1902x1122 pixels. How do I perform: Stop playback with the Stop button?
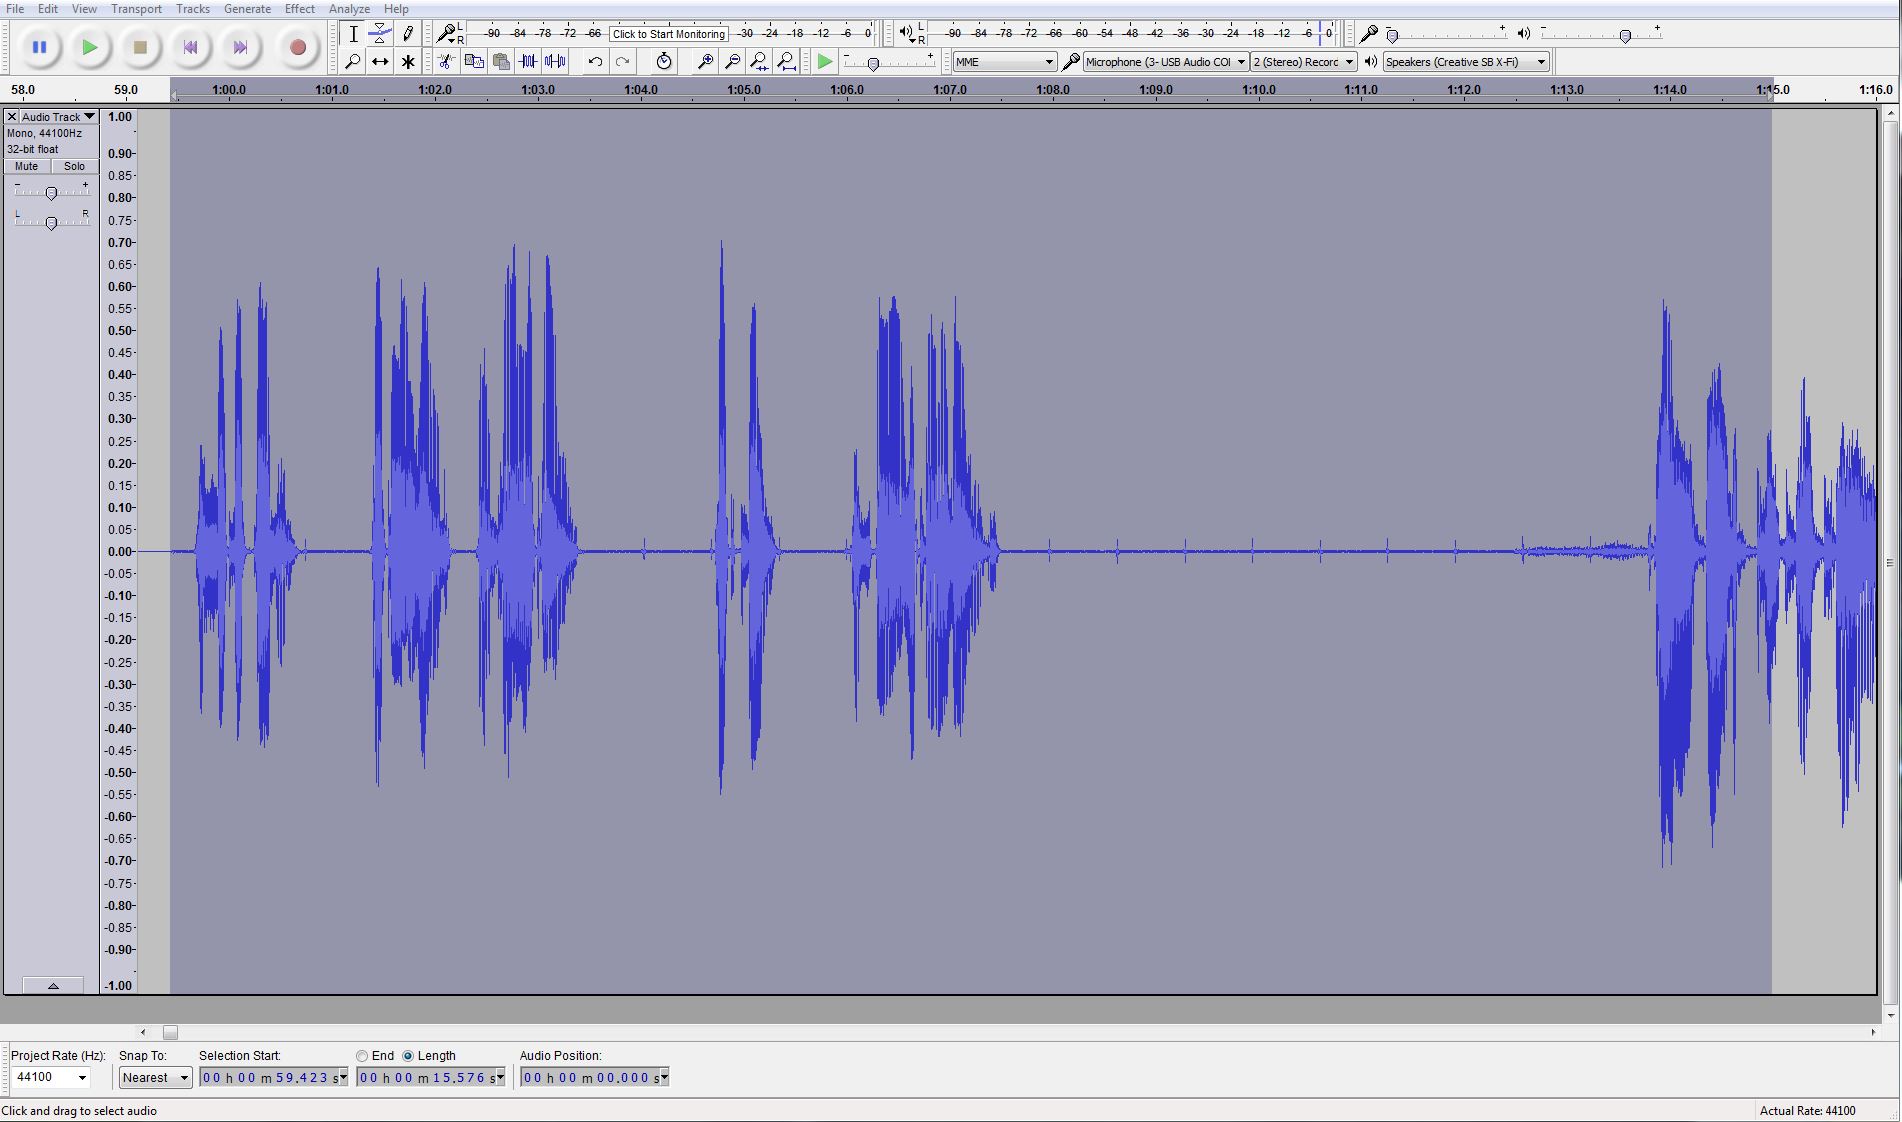pyautogui.click(x=141, y=47)
